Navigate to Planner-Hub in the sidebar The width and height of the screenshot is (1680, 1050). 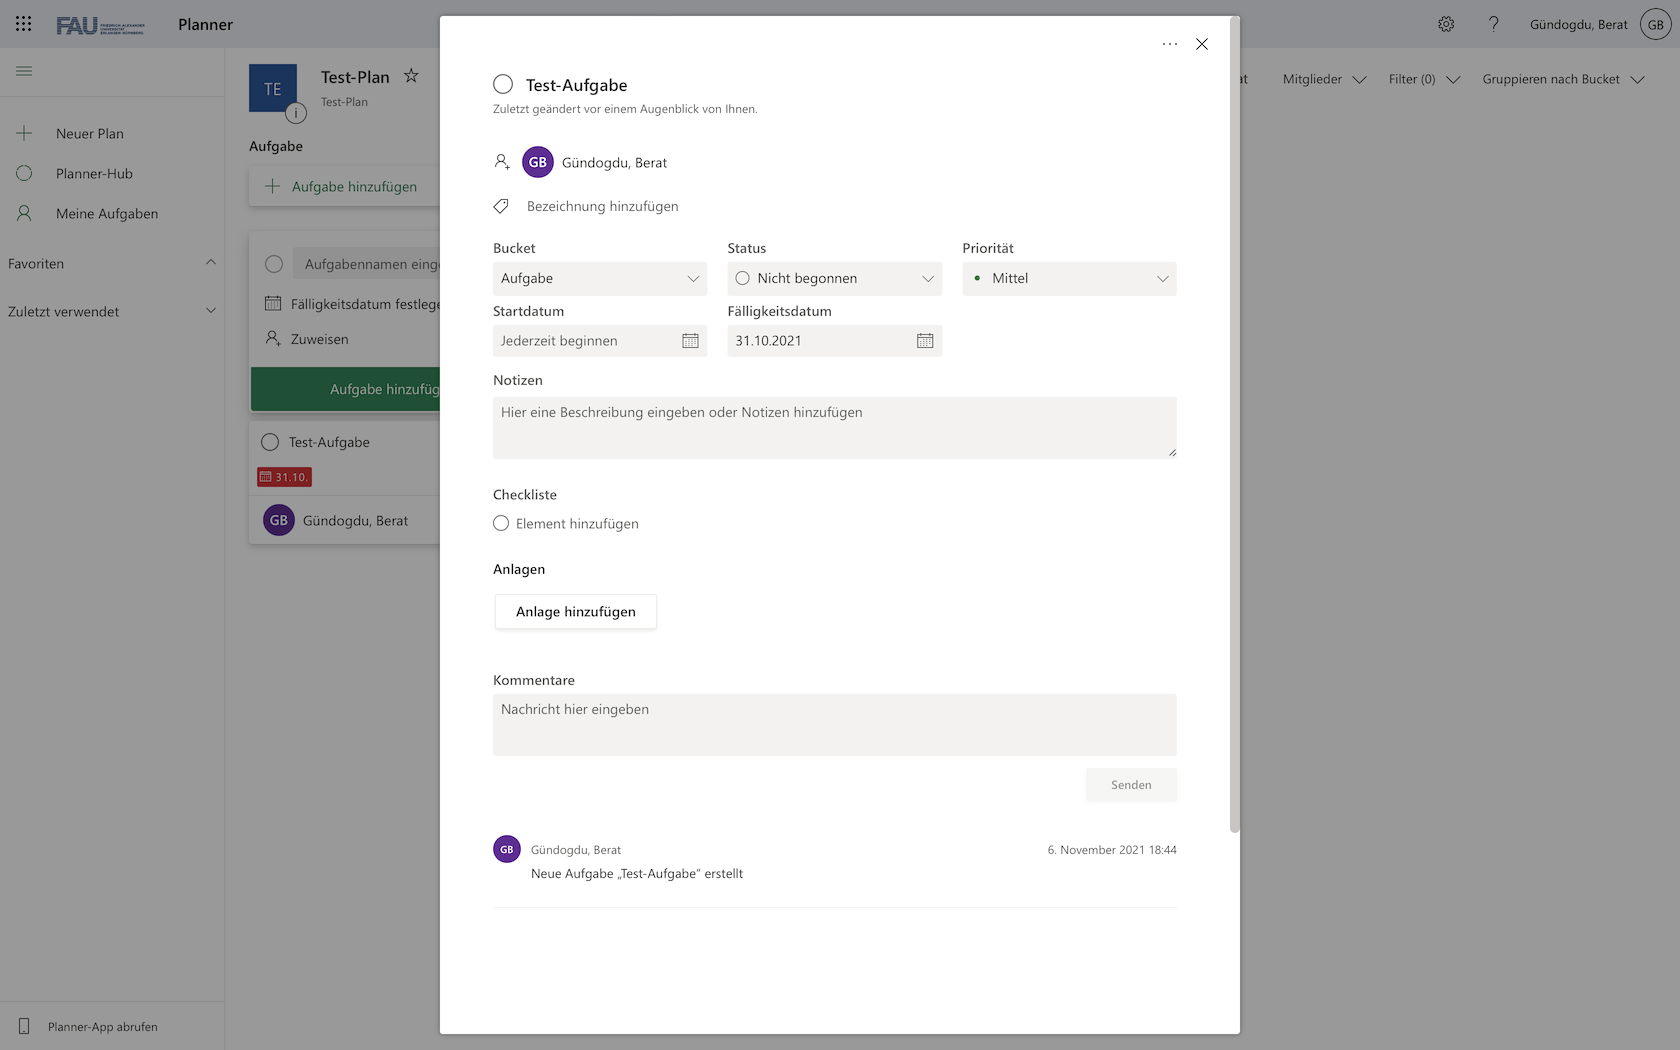point(95,173)
